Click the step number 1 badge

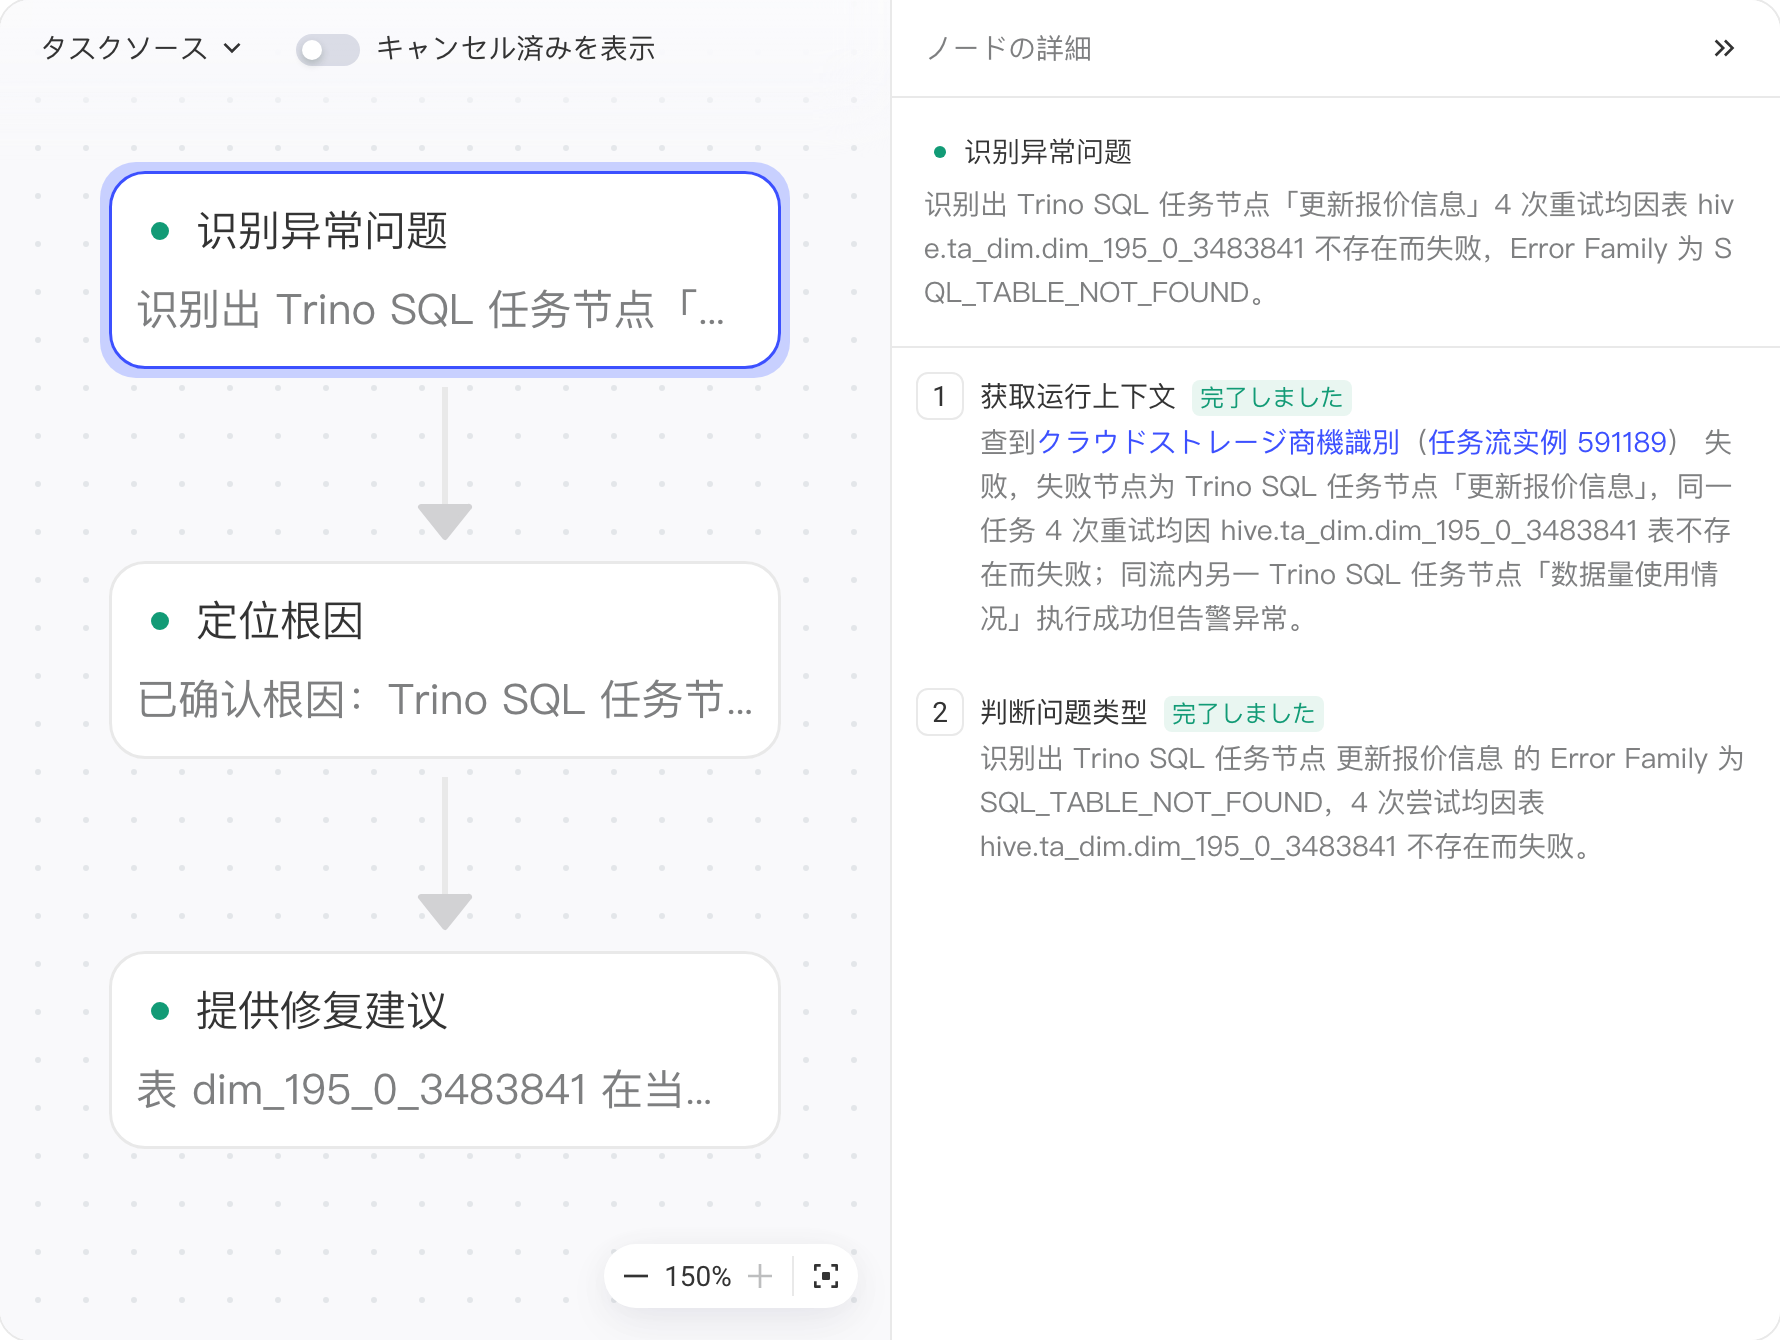point(940,397)
